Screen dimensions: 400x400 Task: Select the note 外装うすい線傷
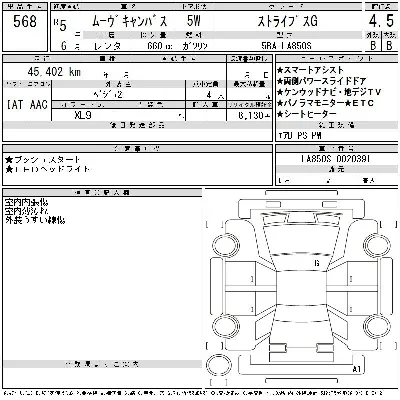pos(35,220)
